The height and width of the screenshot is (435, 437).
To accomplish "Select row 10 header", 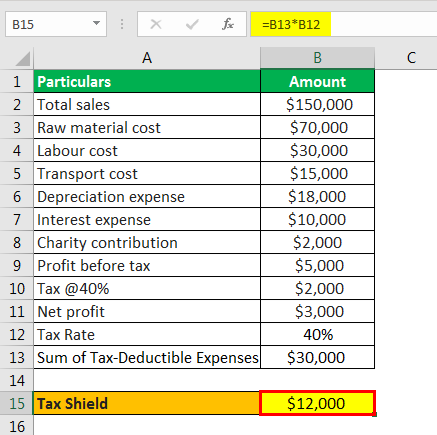I will tap(17, 289).
